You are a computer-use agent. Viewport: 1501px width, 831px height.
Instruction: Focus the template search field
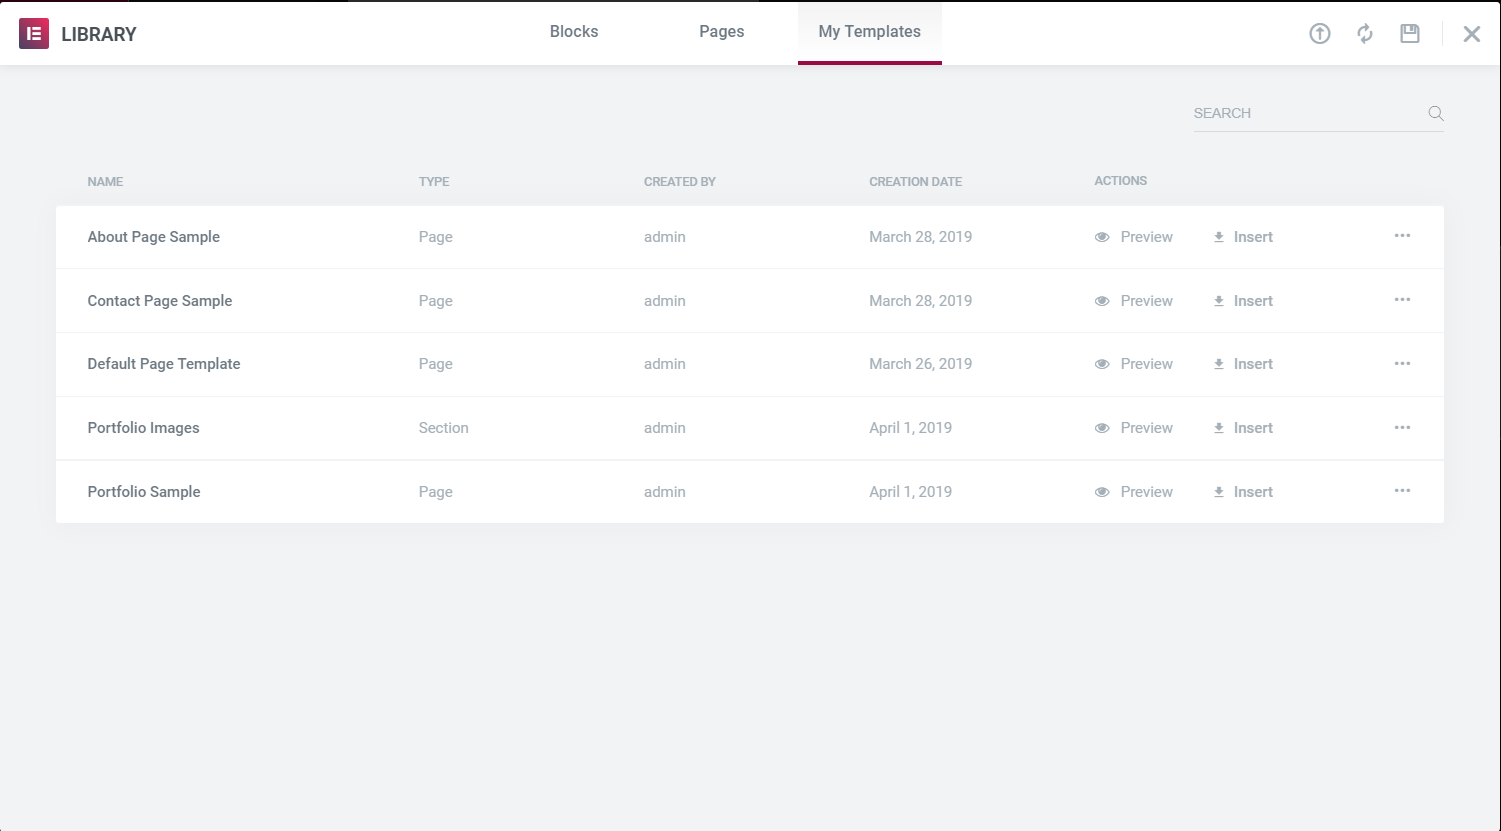[1305, 113]
